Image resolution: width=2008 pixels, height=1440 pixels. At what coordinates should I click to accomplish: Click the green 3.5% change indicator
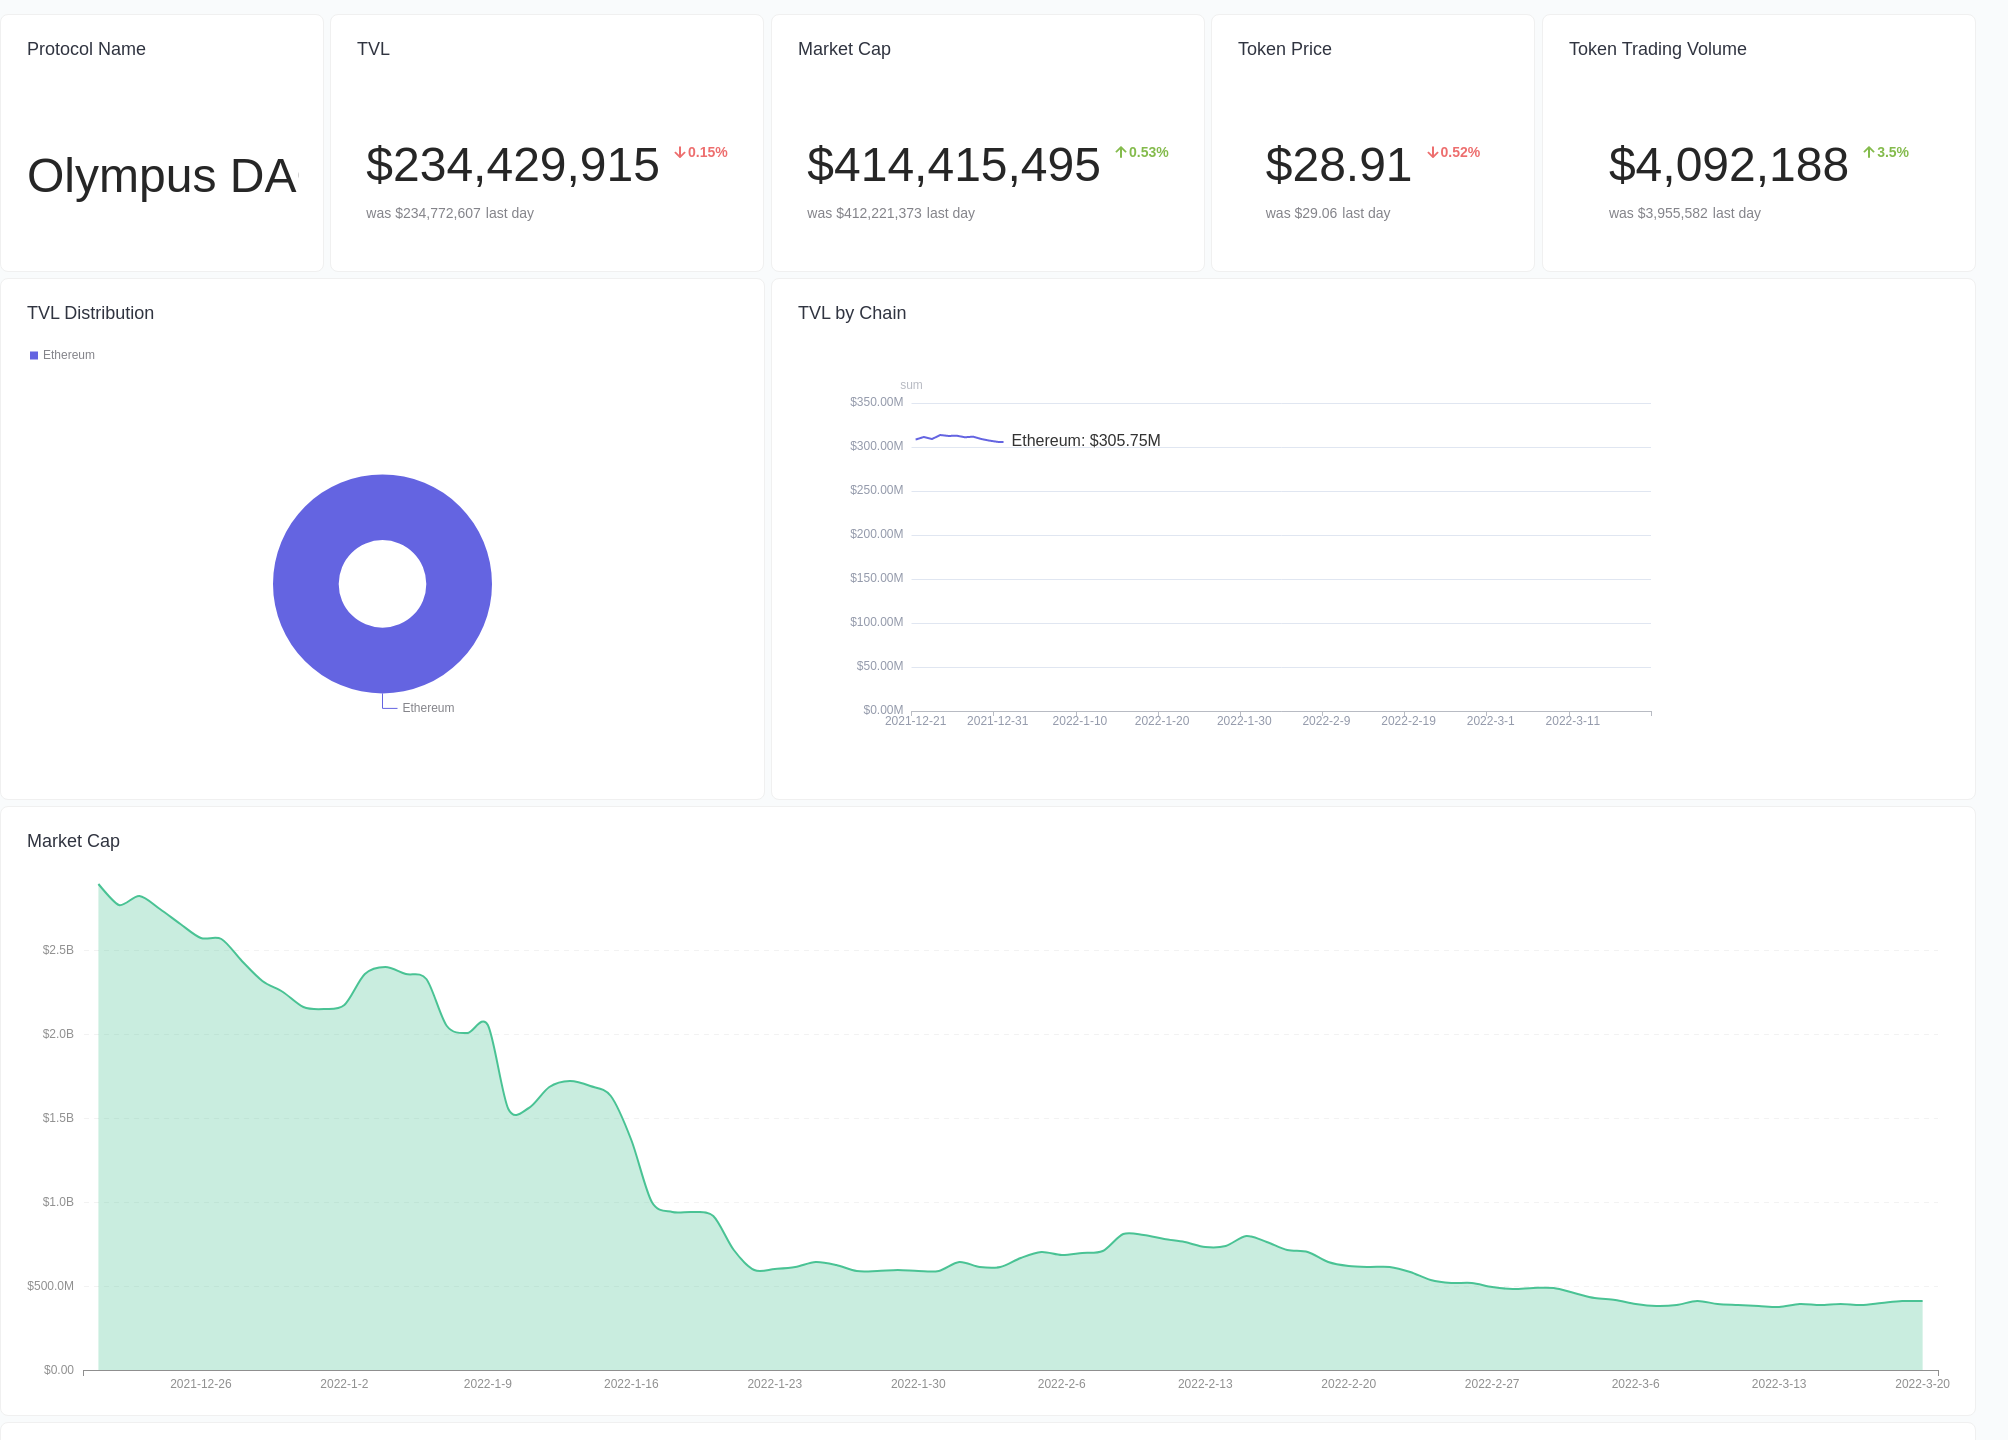1886,152
